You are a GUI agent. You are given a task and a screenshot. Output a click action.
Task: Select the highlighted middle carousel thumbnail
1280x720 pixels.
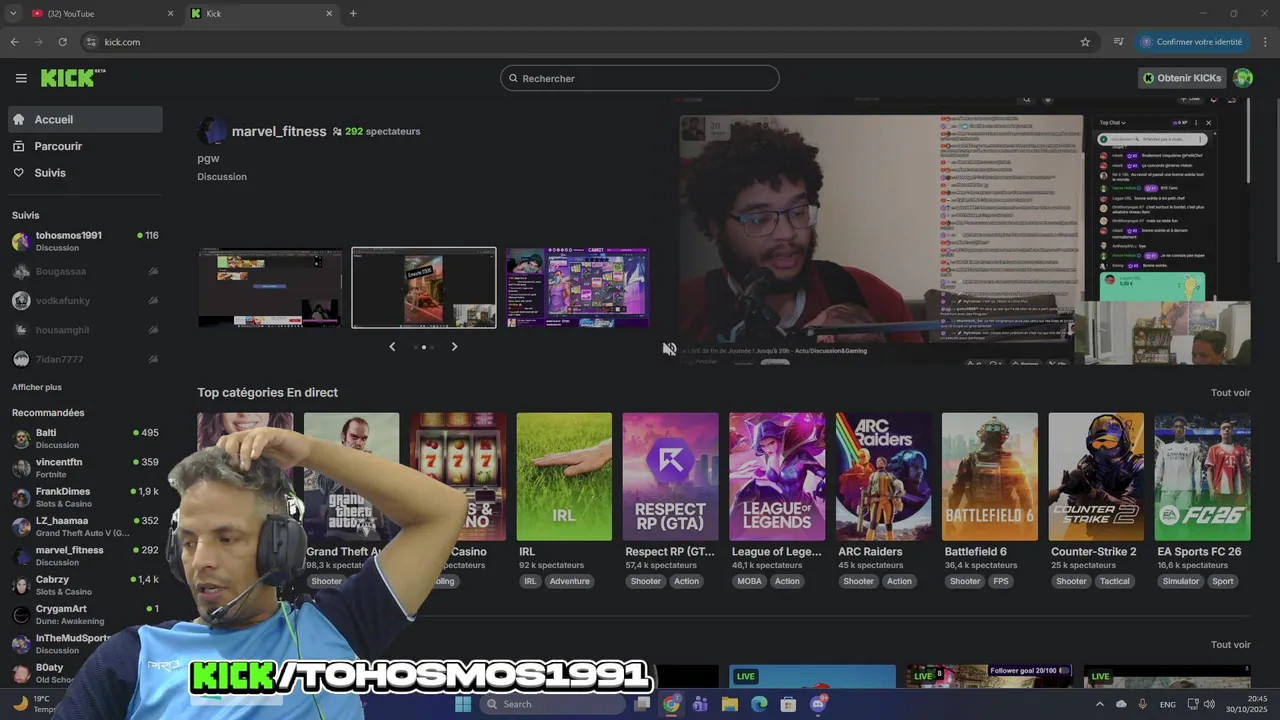tap(424, 288)
